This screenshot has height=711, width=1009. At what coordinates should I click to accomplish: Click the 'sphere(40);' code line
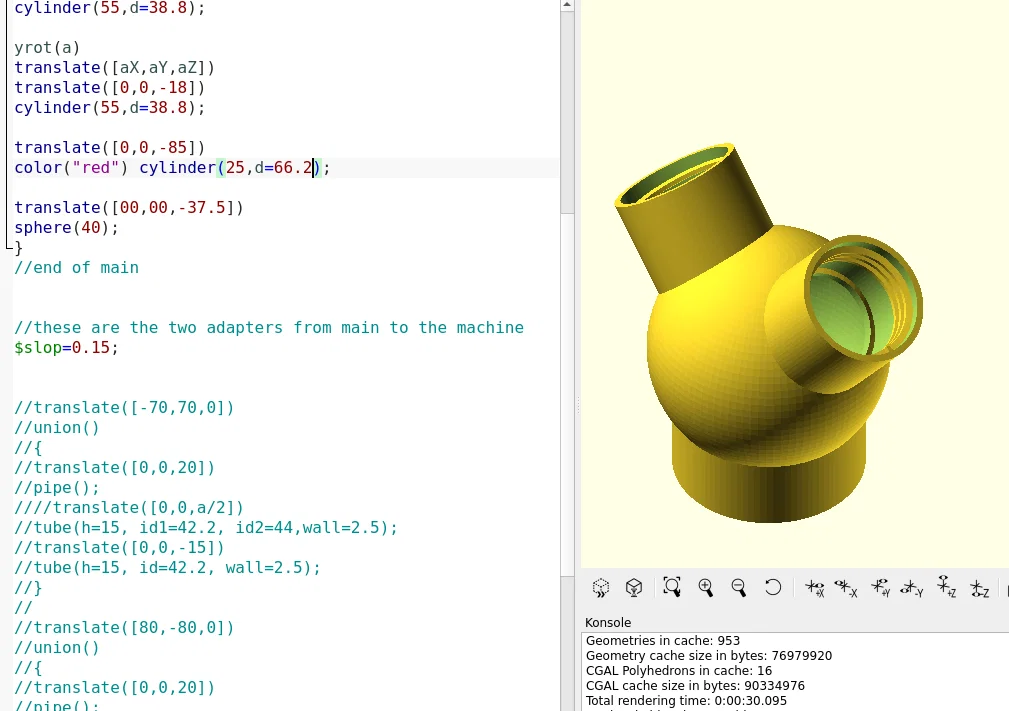66,227
